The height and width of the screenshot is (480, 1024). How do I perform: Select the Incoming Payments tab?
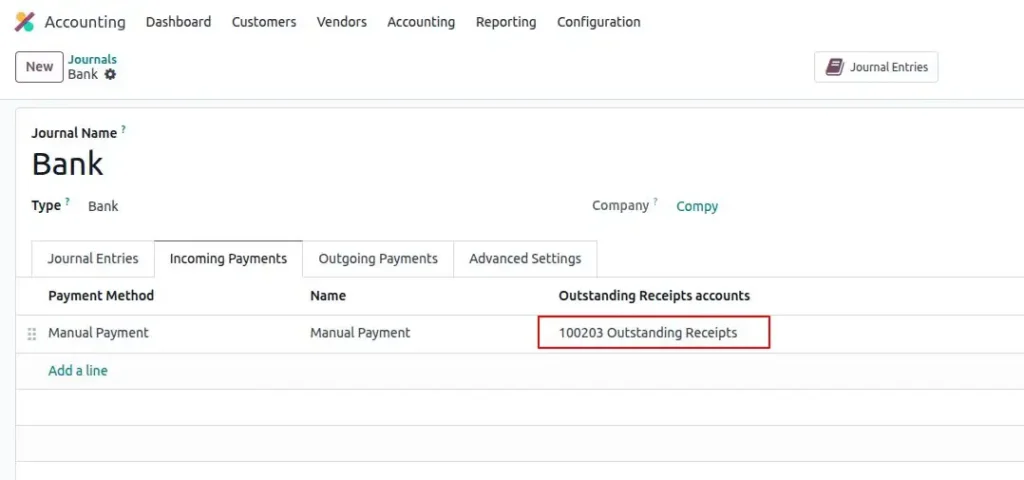click(229, 259)
